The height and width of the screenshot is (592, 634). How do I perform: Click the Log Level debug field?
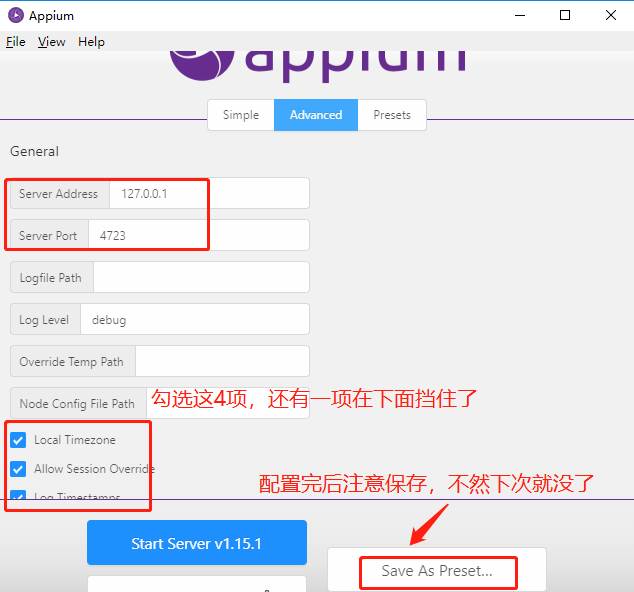195,319
